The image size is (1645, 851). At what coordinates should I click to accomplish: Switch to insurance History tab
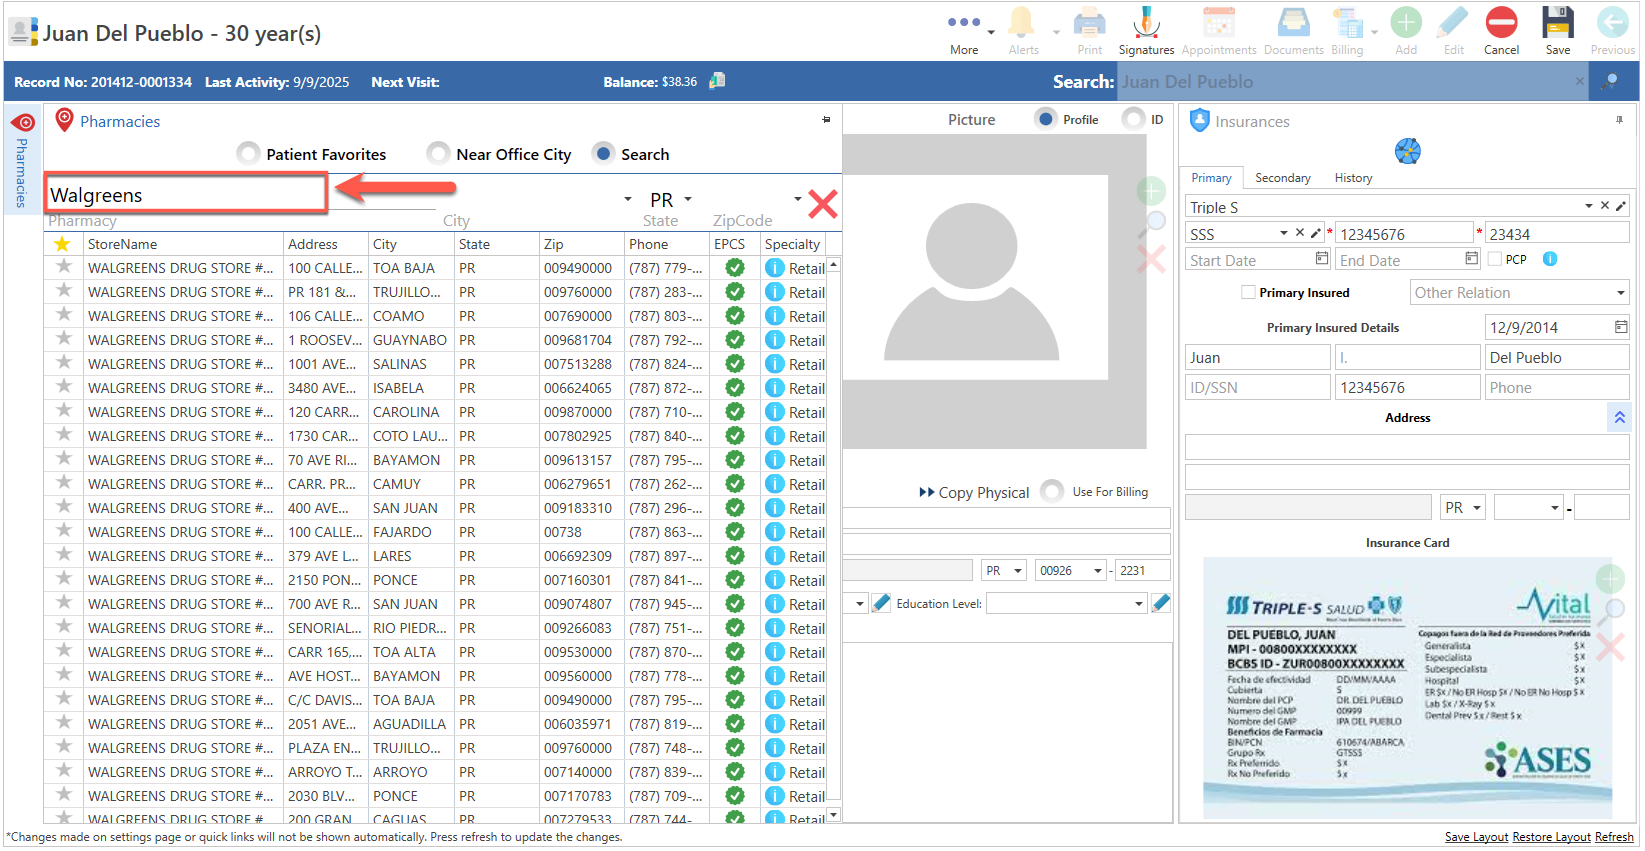[1353, 177]
